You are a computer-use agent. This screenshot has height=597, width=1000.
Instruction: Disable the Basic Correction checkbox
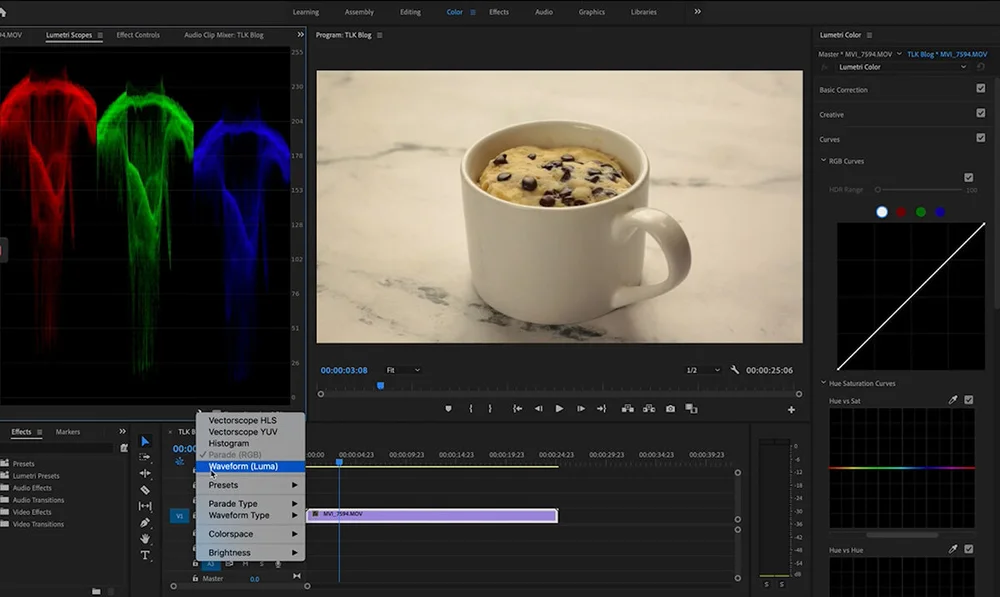(980, 89)
